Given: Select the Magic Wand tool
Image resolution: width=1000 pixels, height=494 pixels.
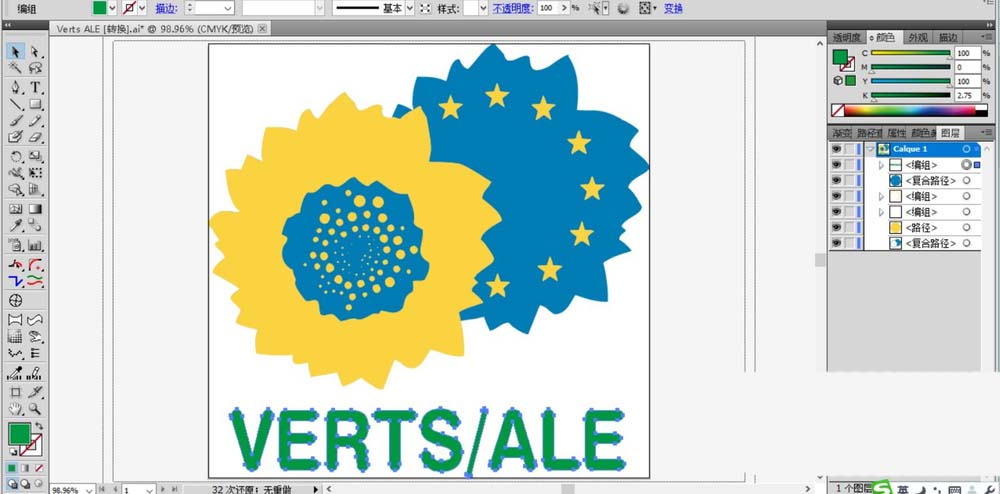Looking at the screenshot, I should [x=16, y=68].
